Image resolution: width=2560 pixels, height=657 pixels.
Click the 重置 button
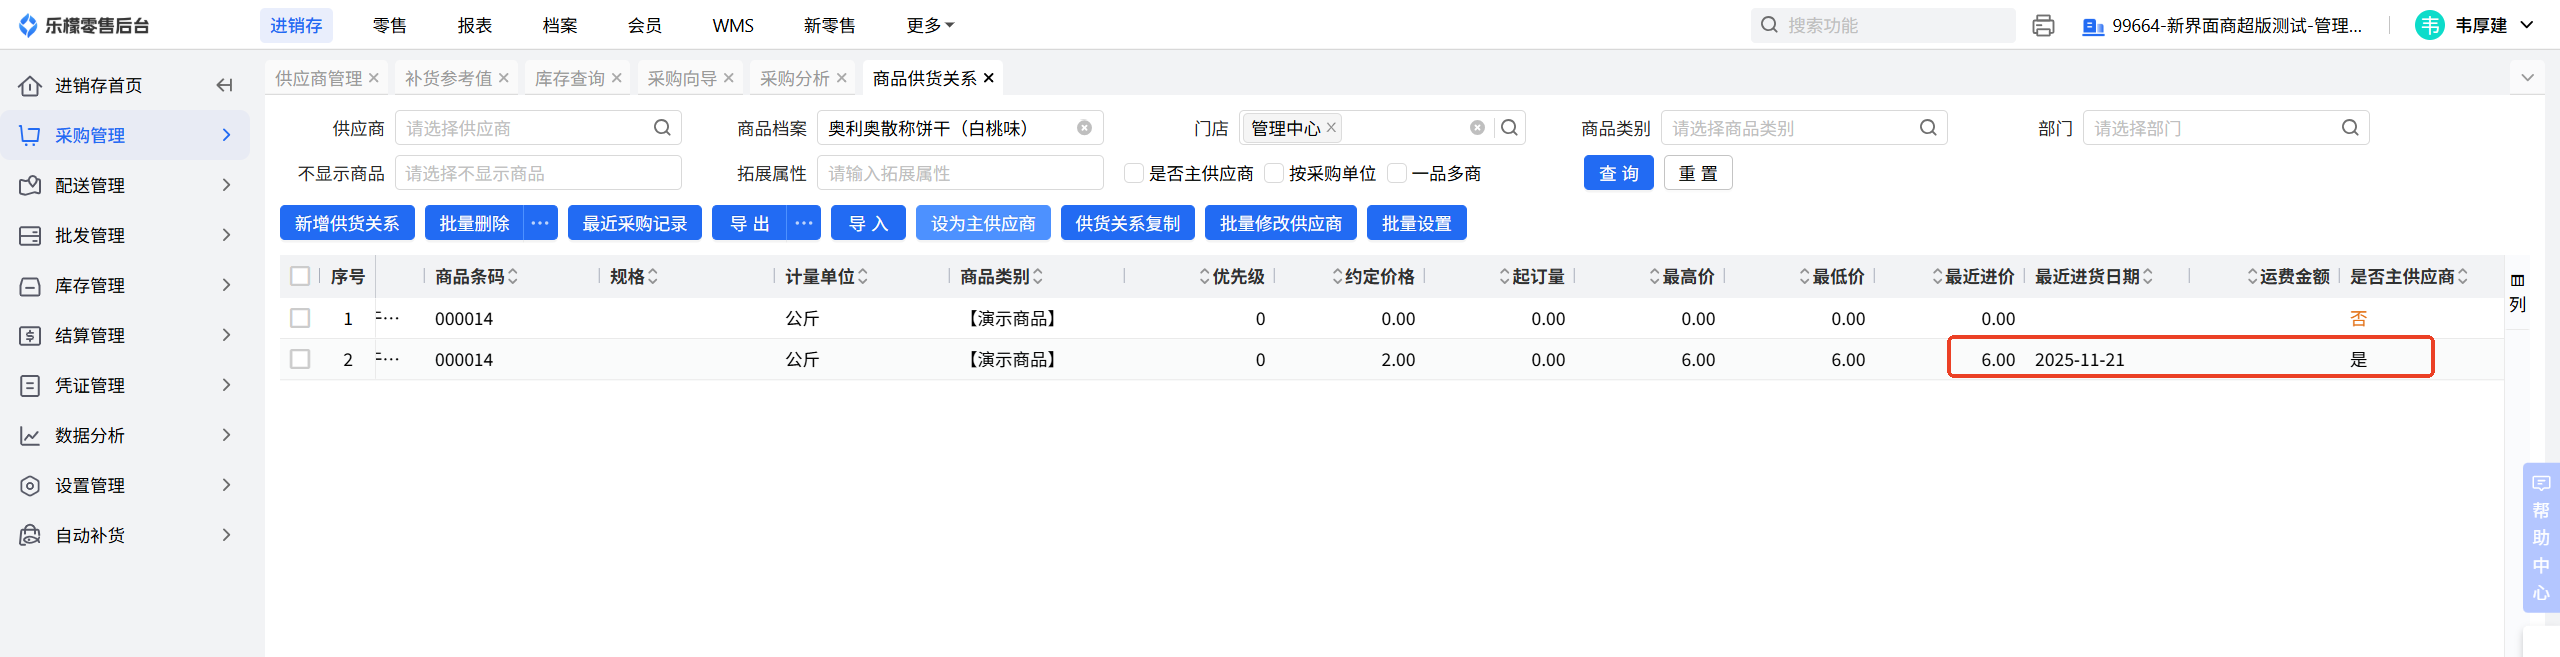1698,173
